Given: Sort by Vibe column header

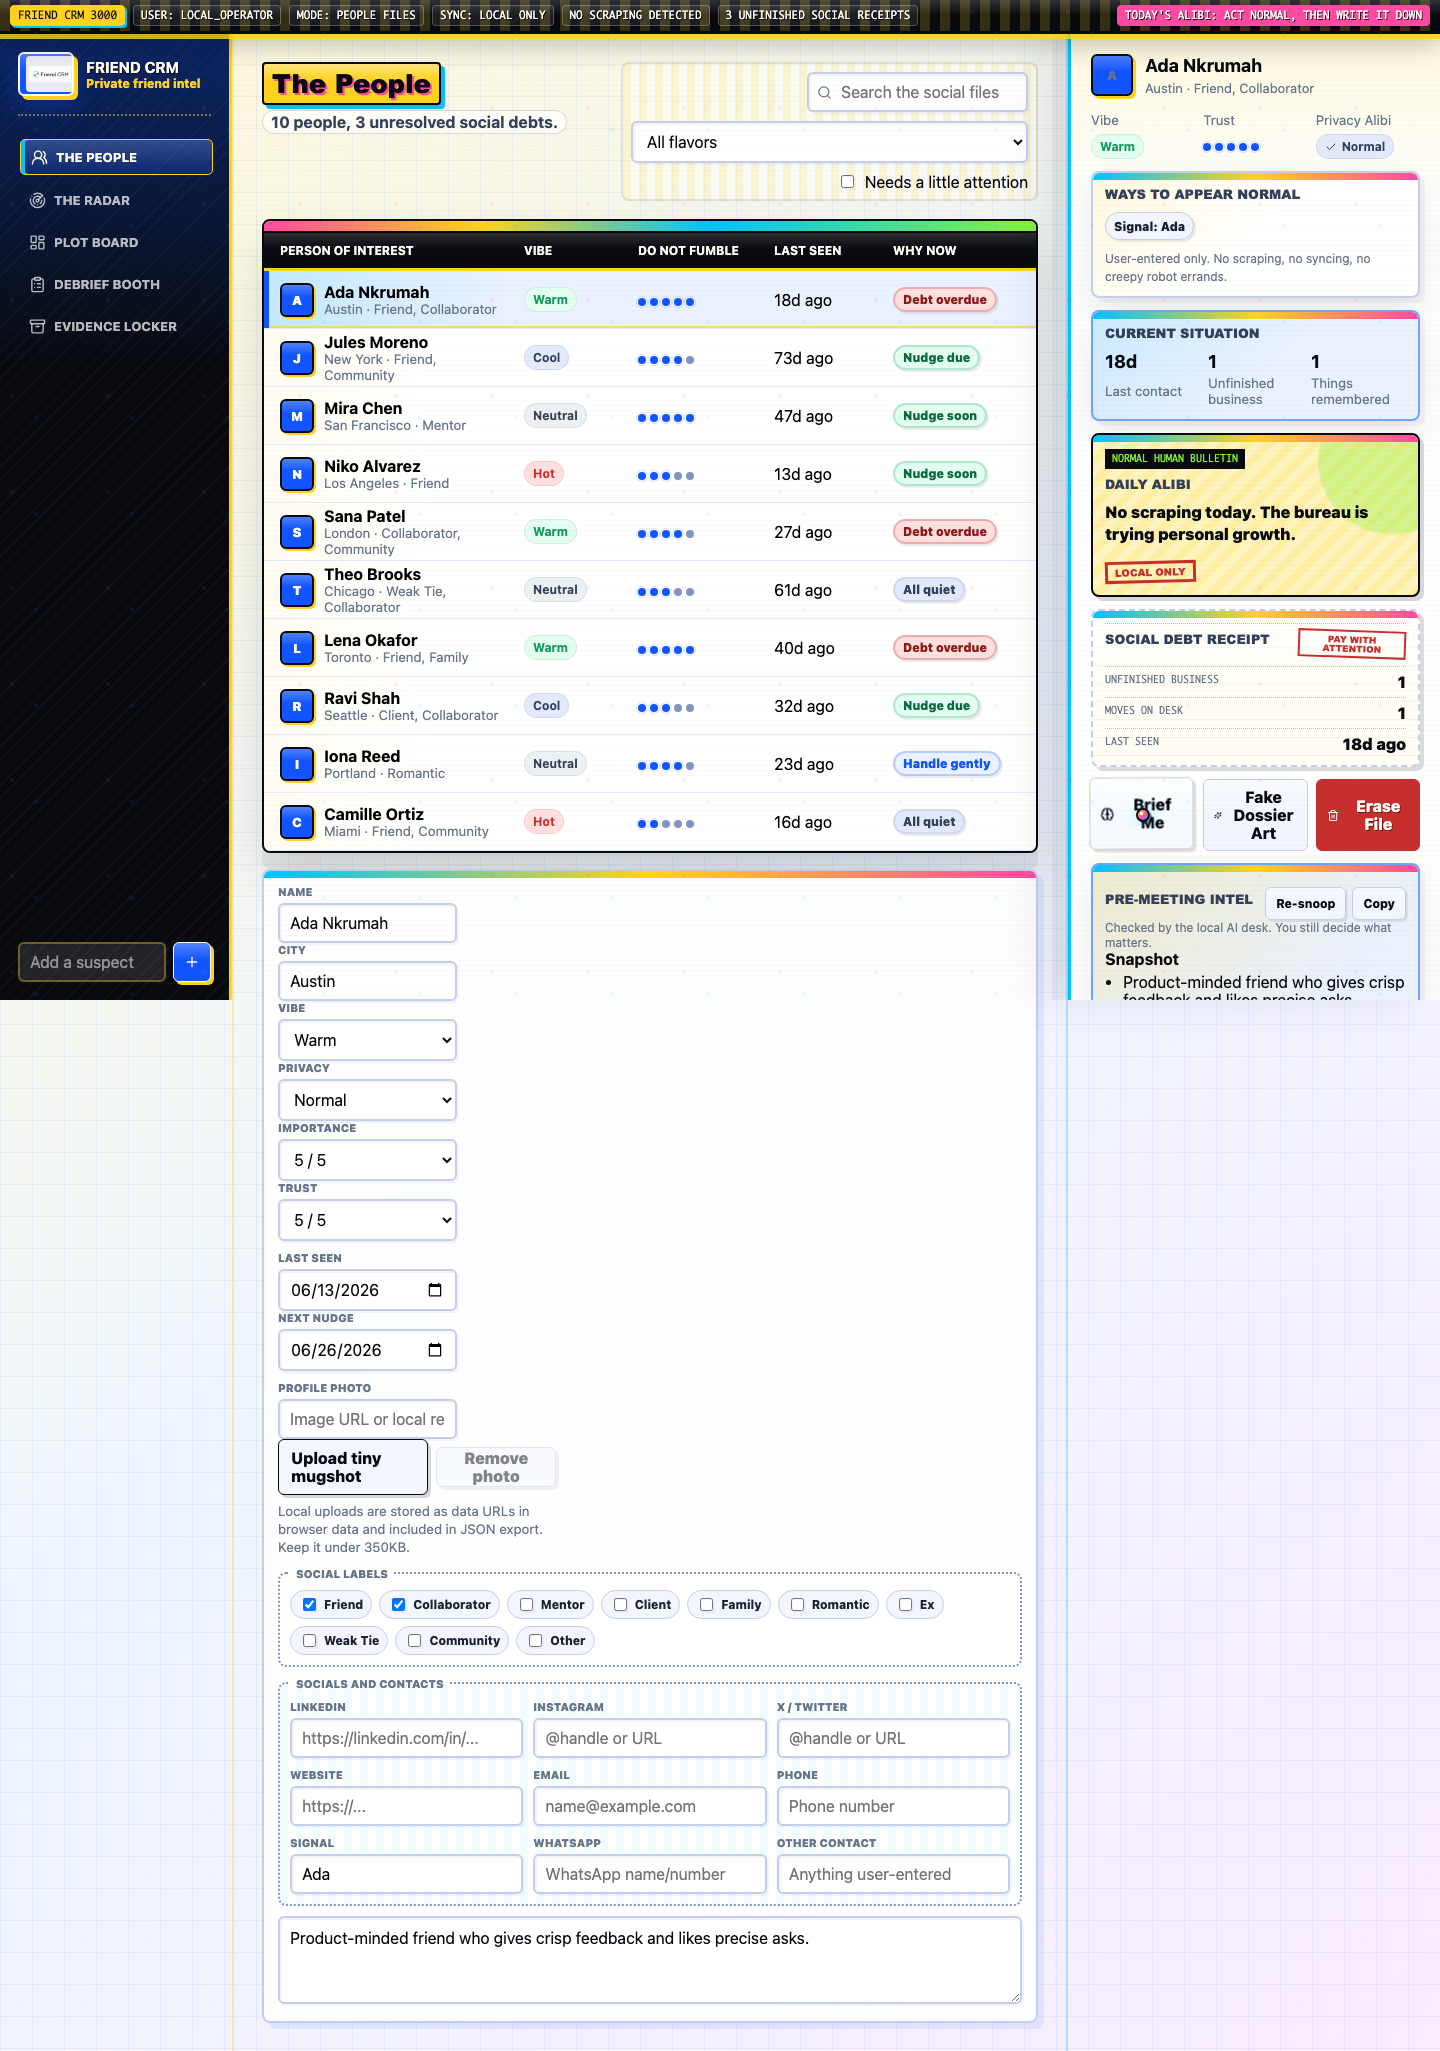Looking at the screenshot, I should [538, 250].
